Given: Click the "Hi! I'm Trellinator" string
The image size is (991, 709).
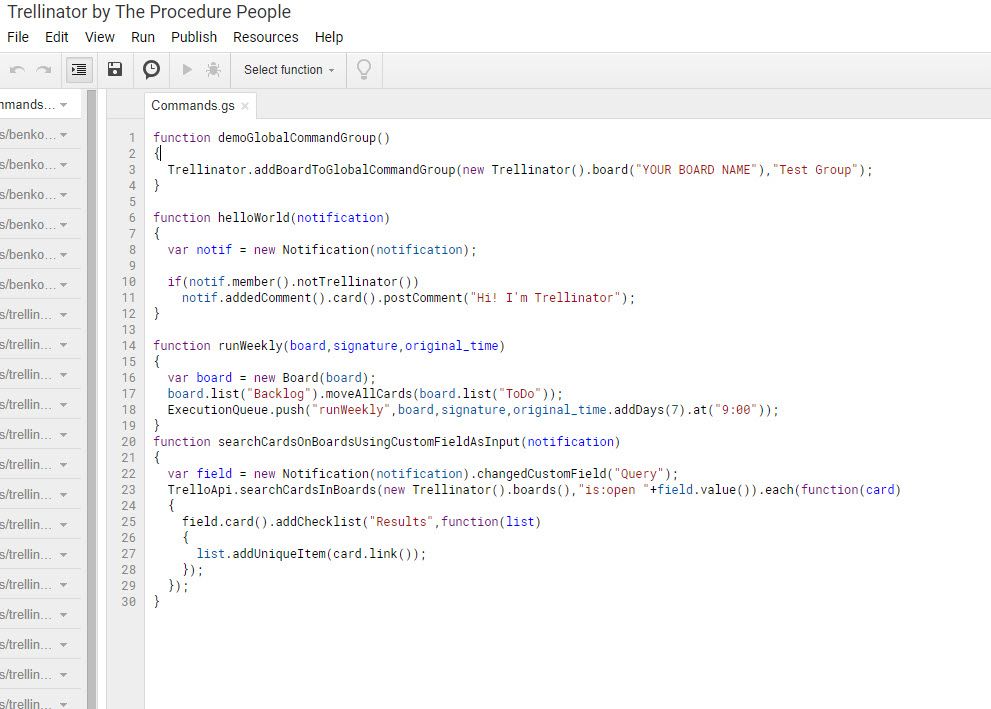Looking at the screenshot, I should tap(545, 298).
